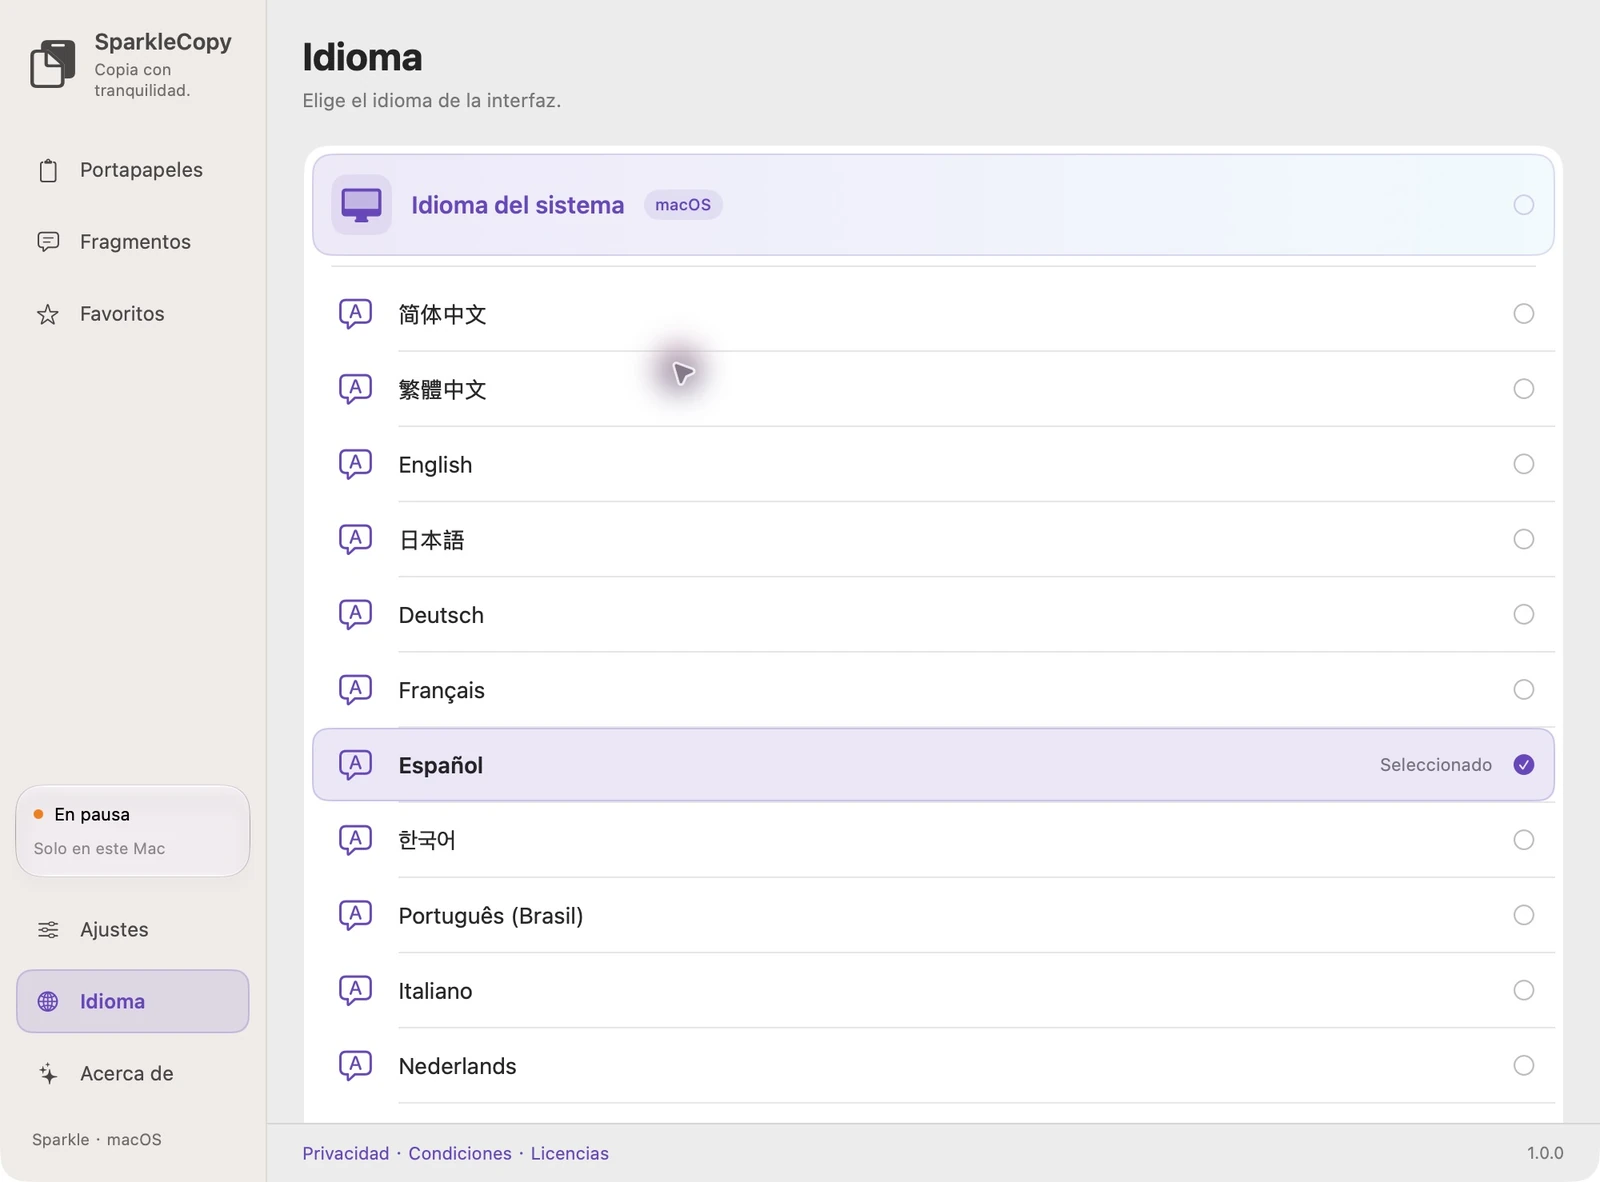The height and width of the screenshot is (1182, 1600).
Task: Click the language icon beside 한국어
Action: (x=356, y=840)
